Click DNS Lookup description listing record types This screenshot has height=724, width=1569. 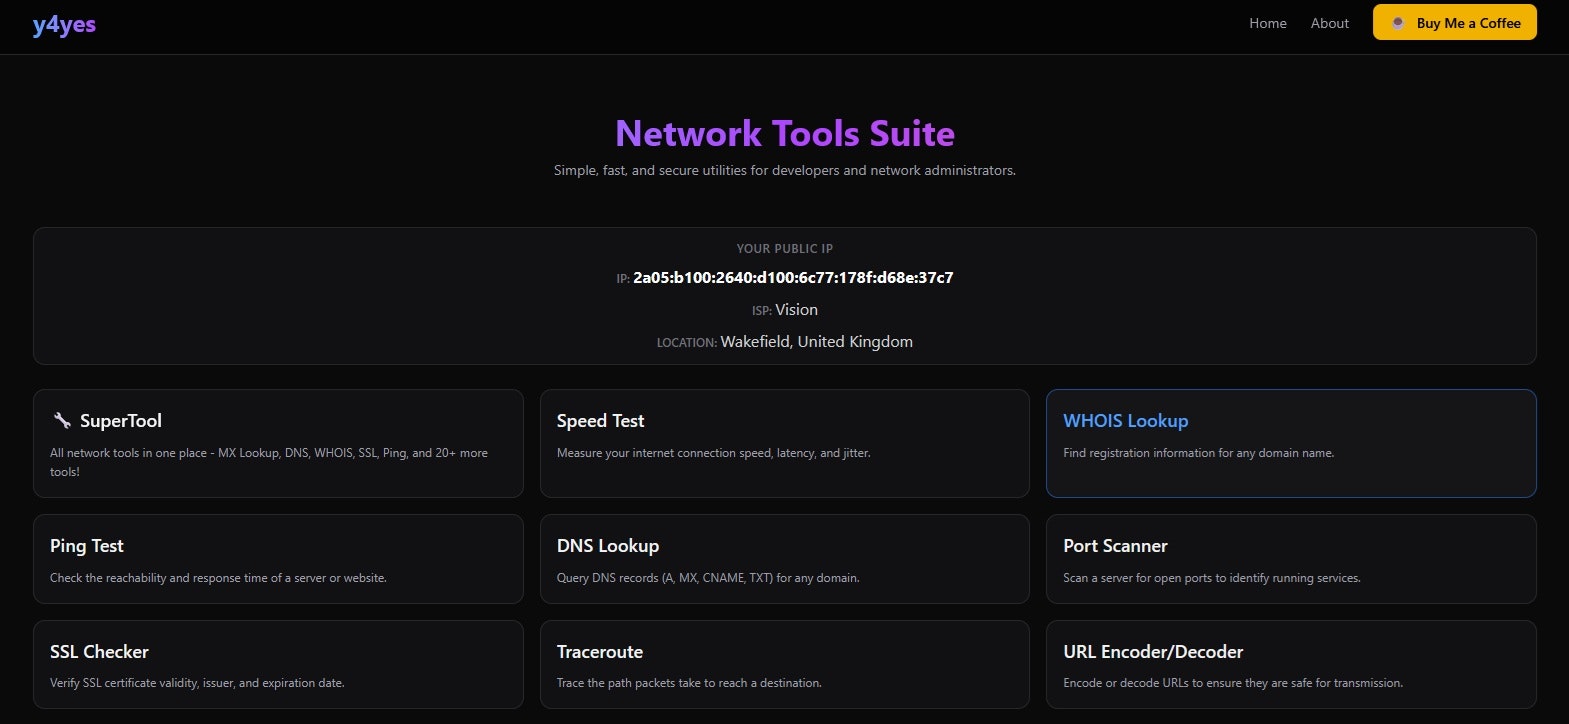(708, 578)
